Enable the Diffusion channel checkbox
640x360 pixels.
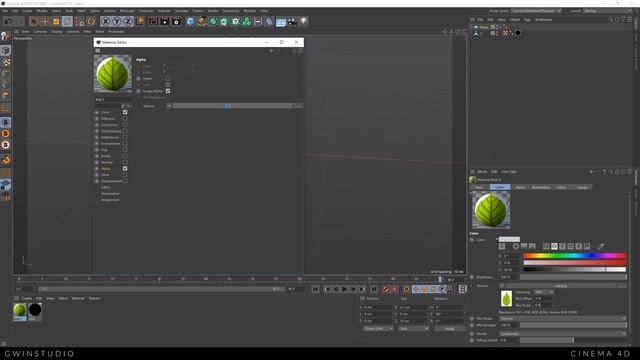[x=125, y=118]
